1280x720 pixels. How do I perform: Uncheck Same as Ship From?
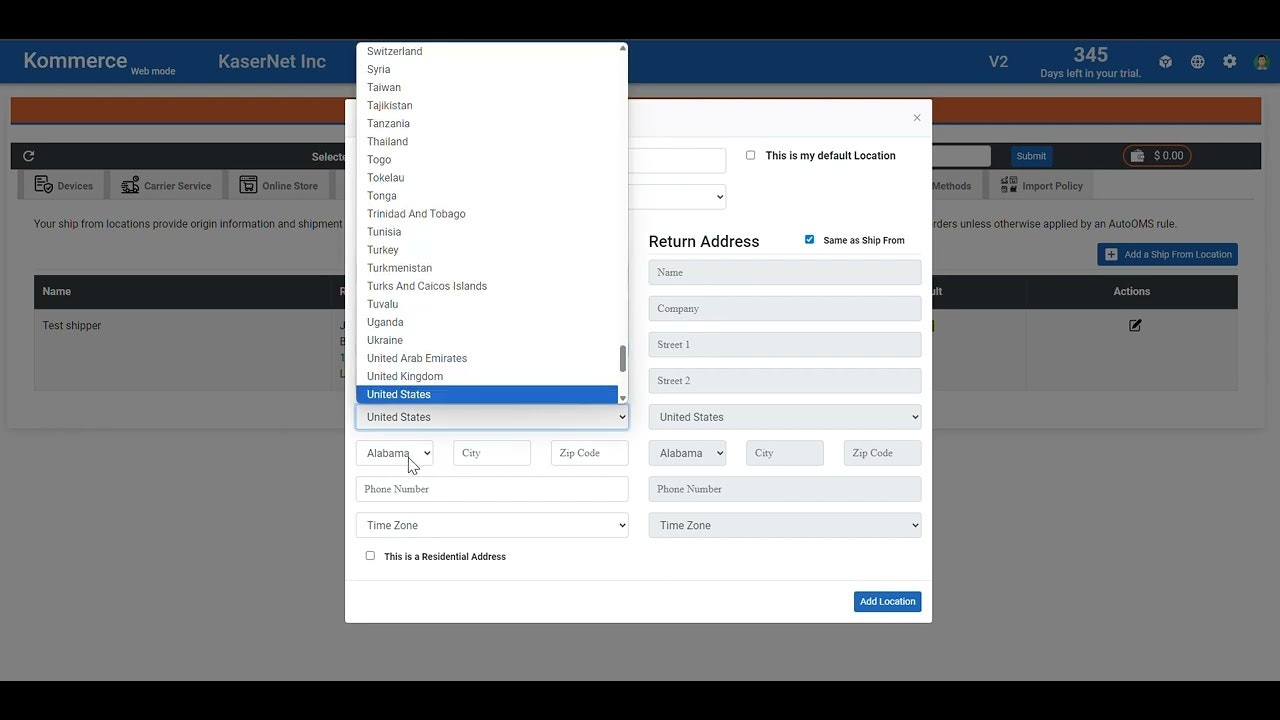coord(809,240)
